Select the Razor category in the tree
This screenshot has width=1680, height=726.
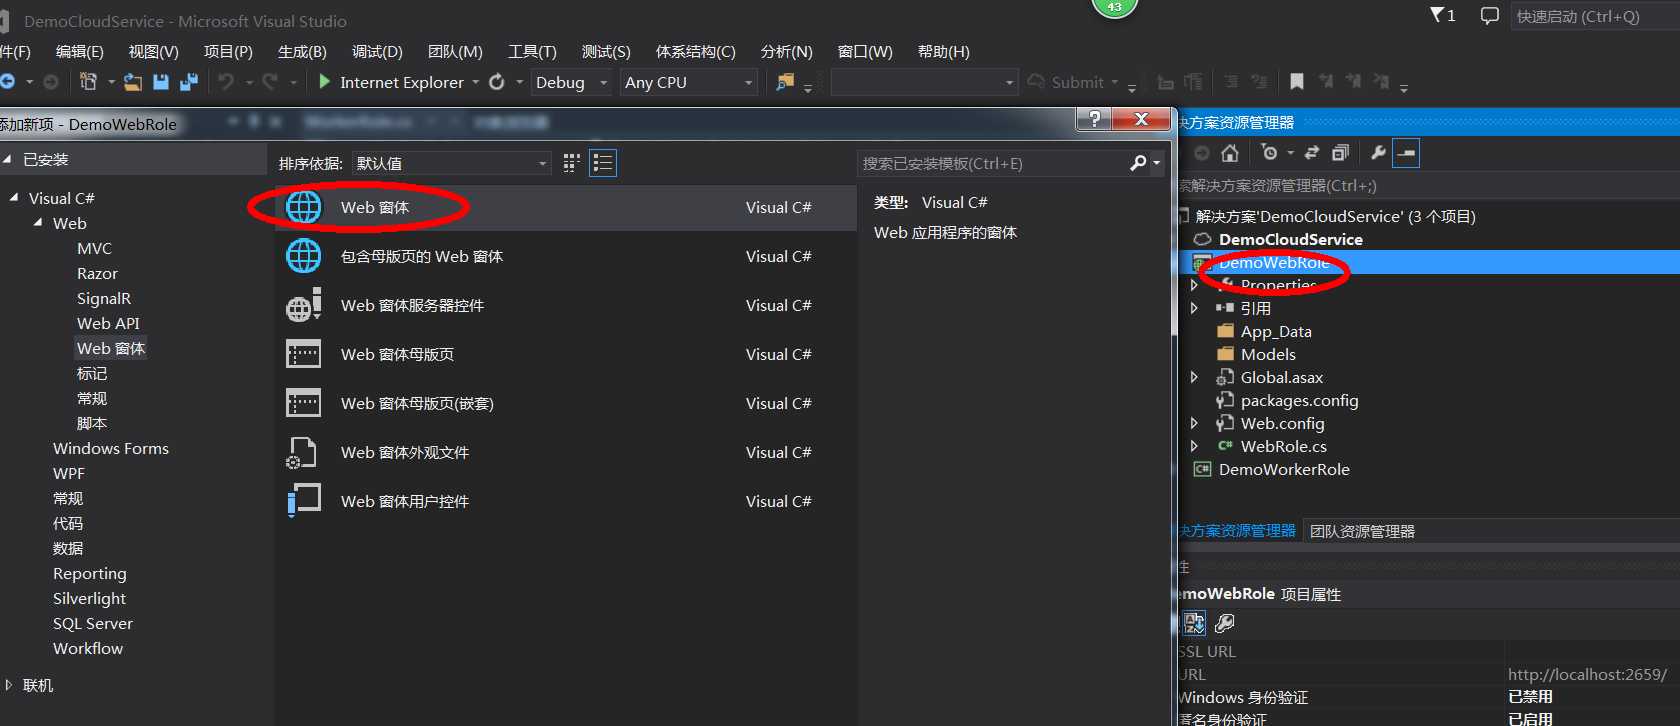[x=97, y=273]
